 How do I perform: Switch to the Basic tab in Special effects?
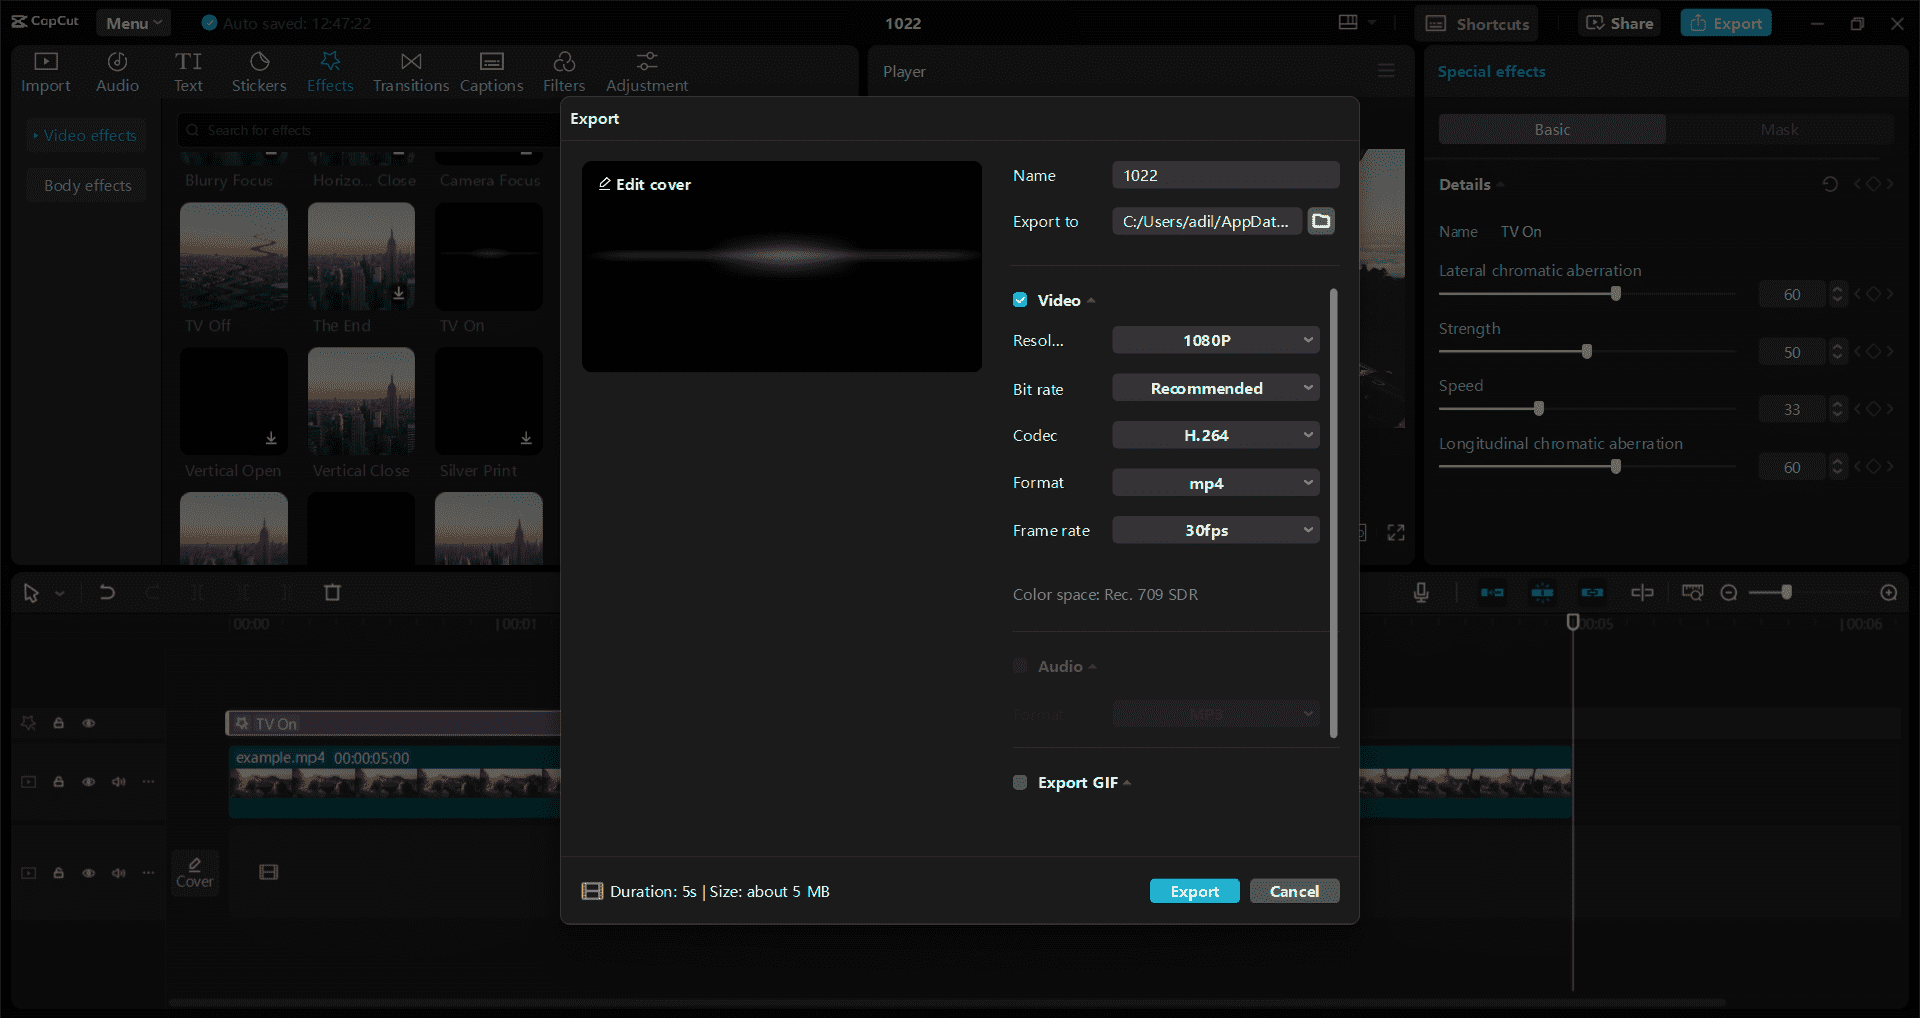(1552, 129)
